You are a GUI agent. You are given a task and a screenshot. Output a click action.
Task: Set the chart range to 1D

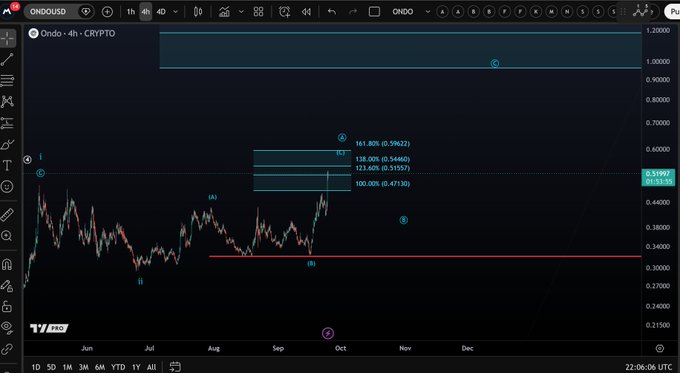pos(36,367)
